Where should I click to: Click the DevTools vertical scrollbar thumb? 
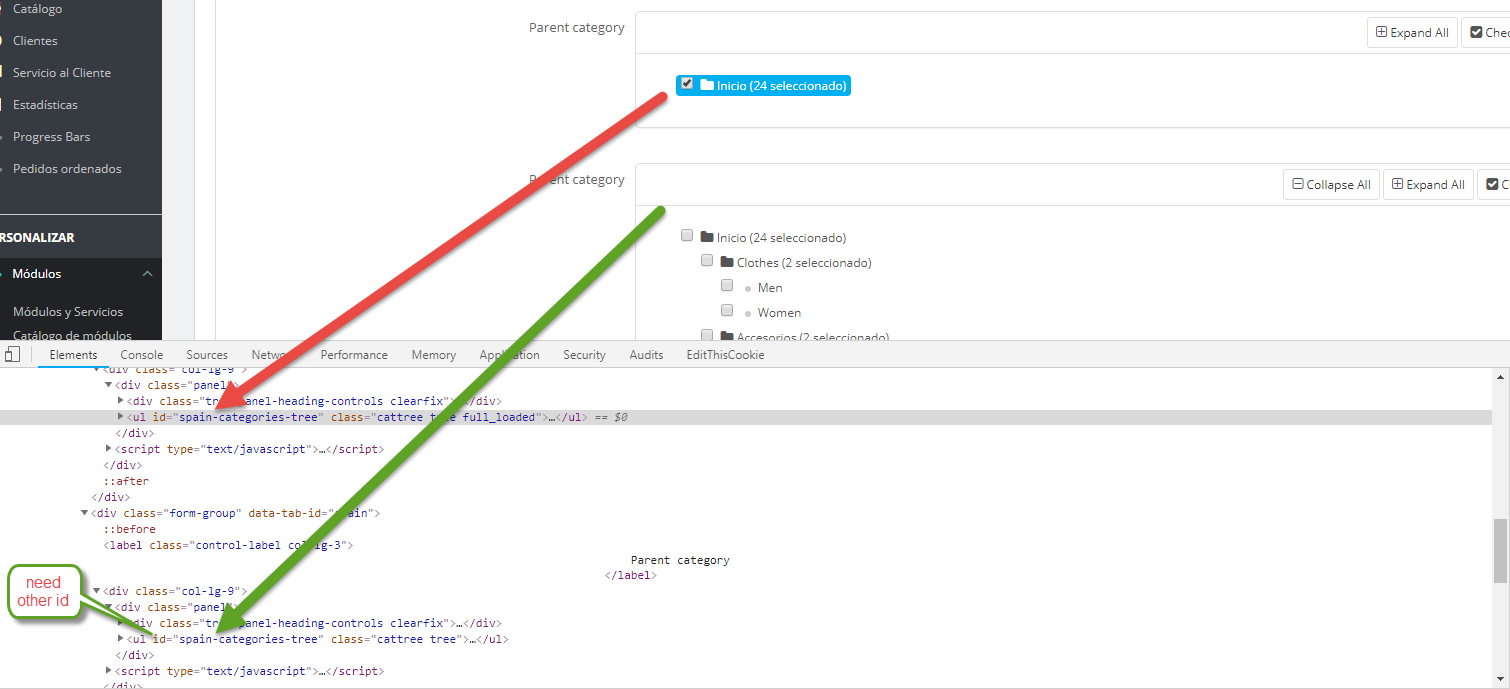(1500, 550)
